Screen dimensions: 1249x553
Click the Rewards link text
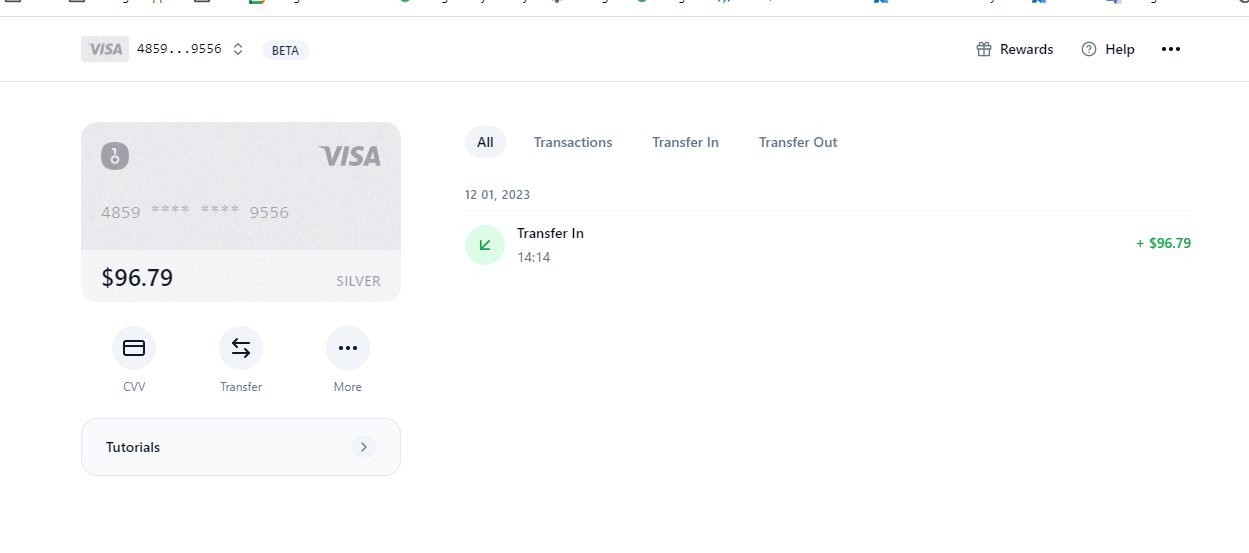coord(1026,49)
